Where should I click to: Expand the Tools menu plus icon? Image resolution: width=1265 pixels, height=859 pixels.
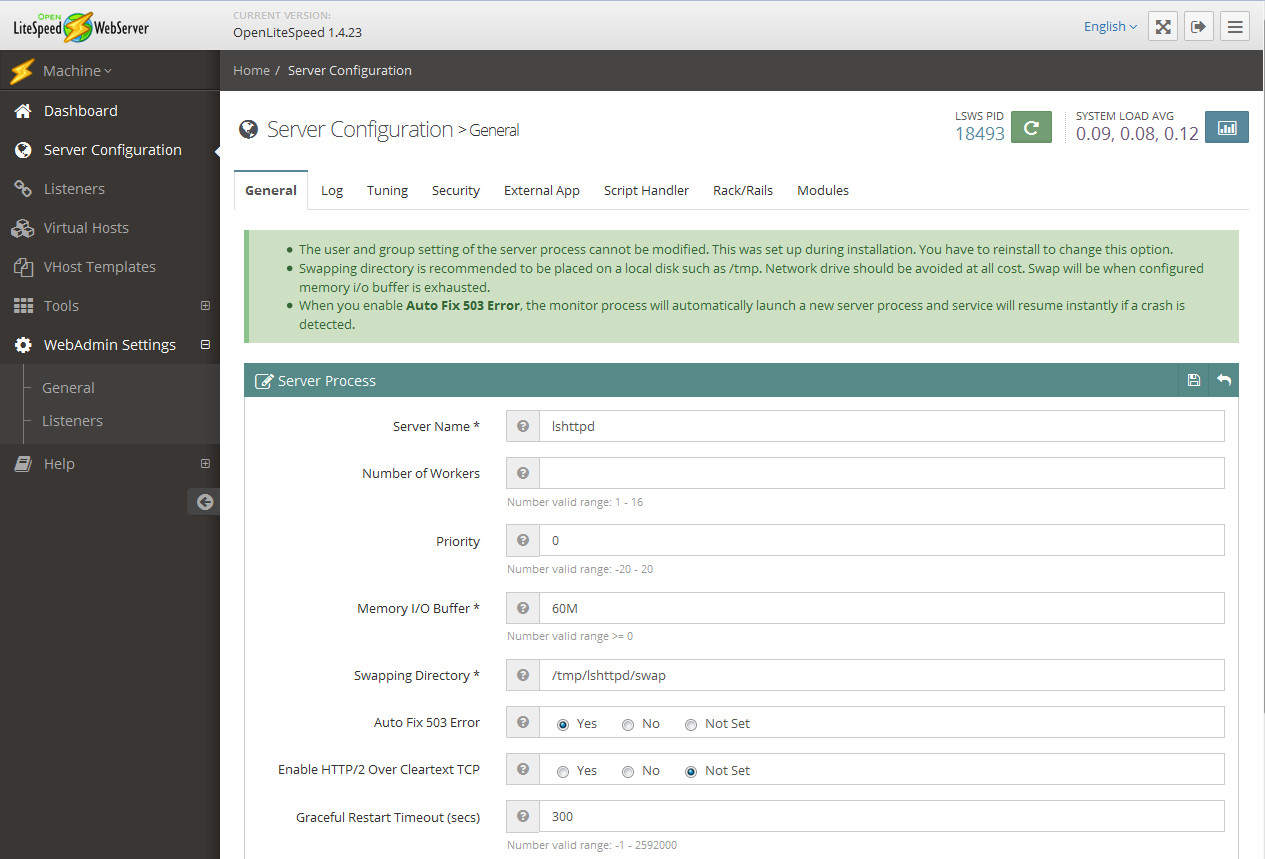[205, 306]
